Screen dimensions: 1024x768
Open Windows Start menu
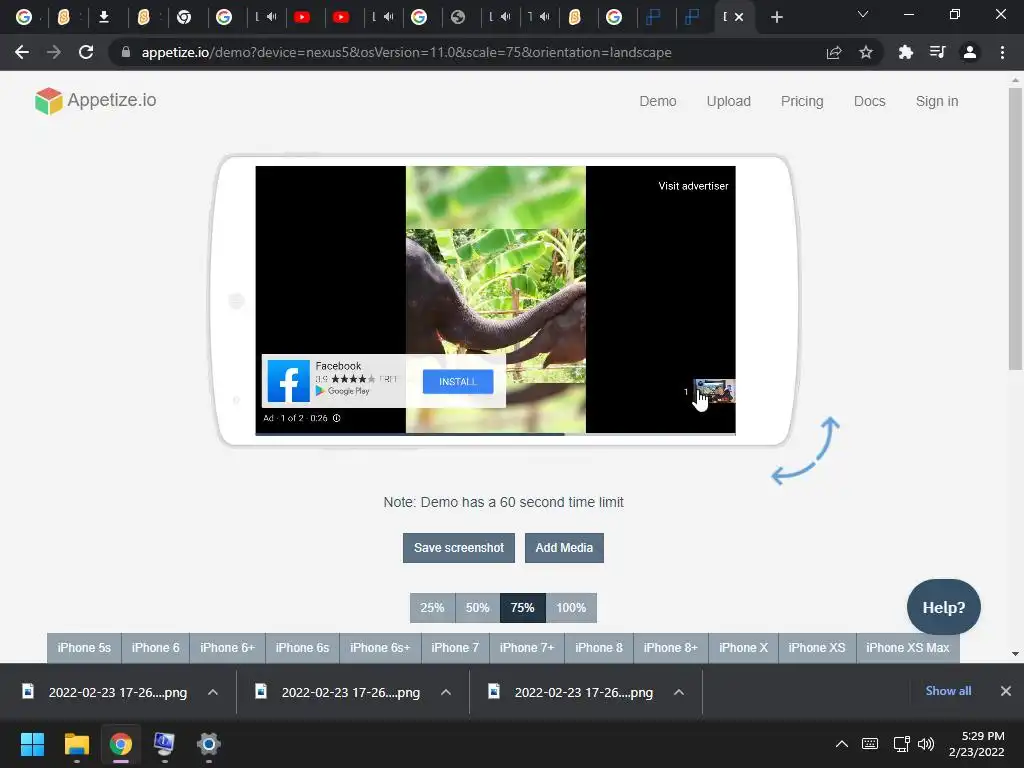[x=32, y=744]
